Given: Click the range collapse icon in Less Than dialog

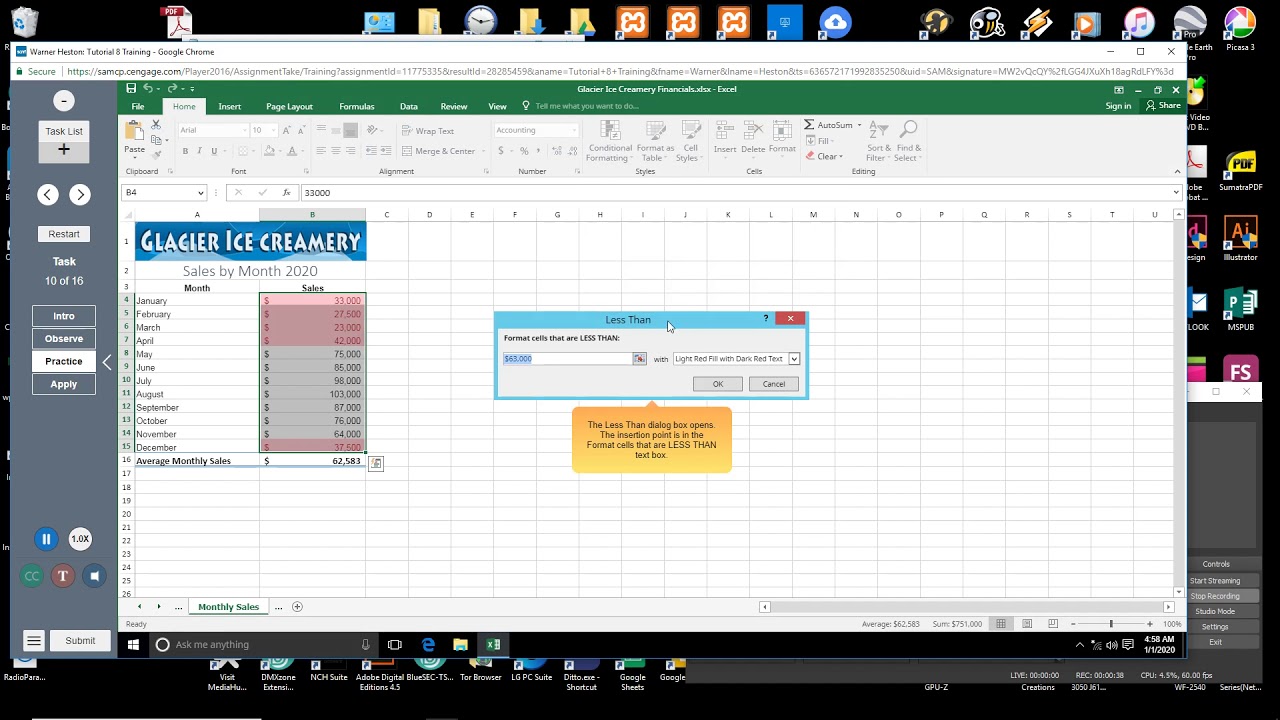Looking at the screenshot, I should pyautogui.click(x=640, y=359).
